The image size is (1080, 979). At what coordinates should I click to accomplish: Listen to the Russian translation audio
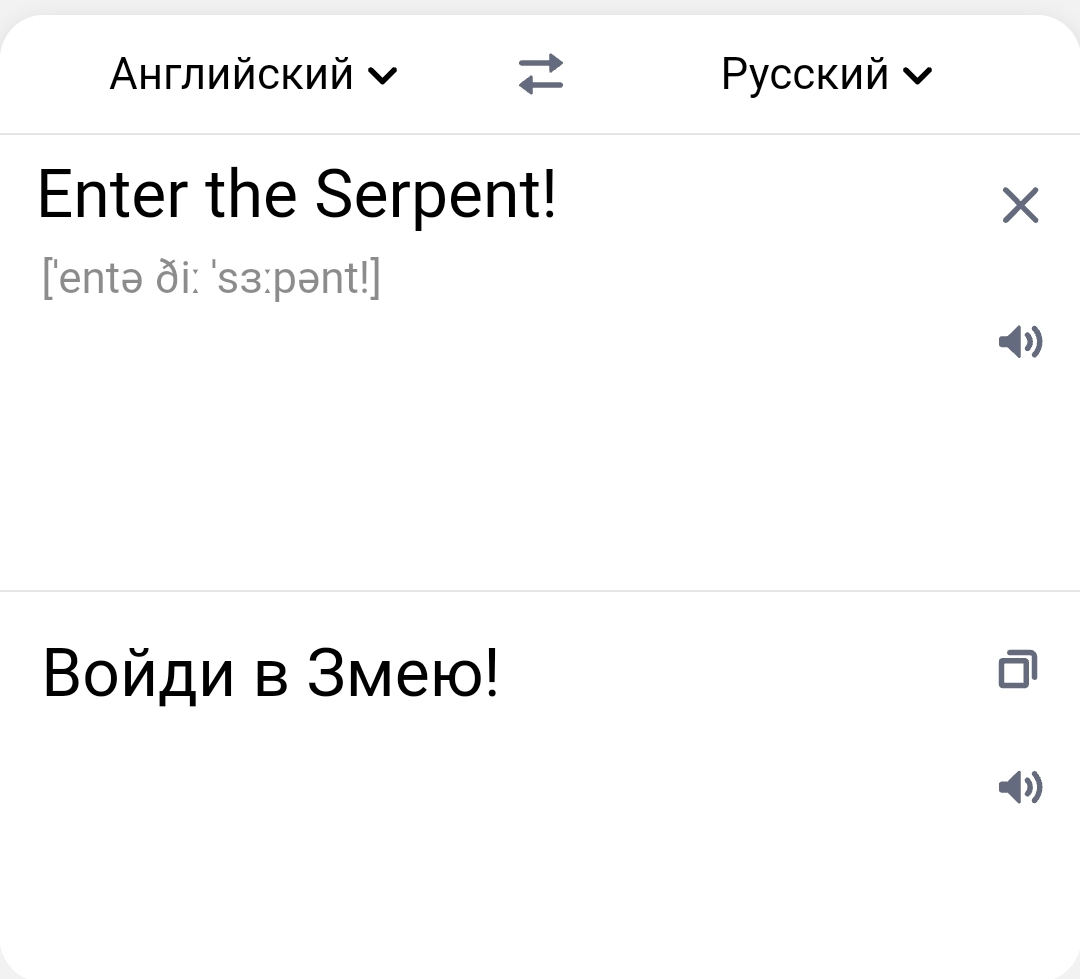[x=1020, y=787]
